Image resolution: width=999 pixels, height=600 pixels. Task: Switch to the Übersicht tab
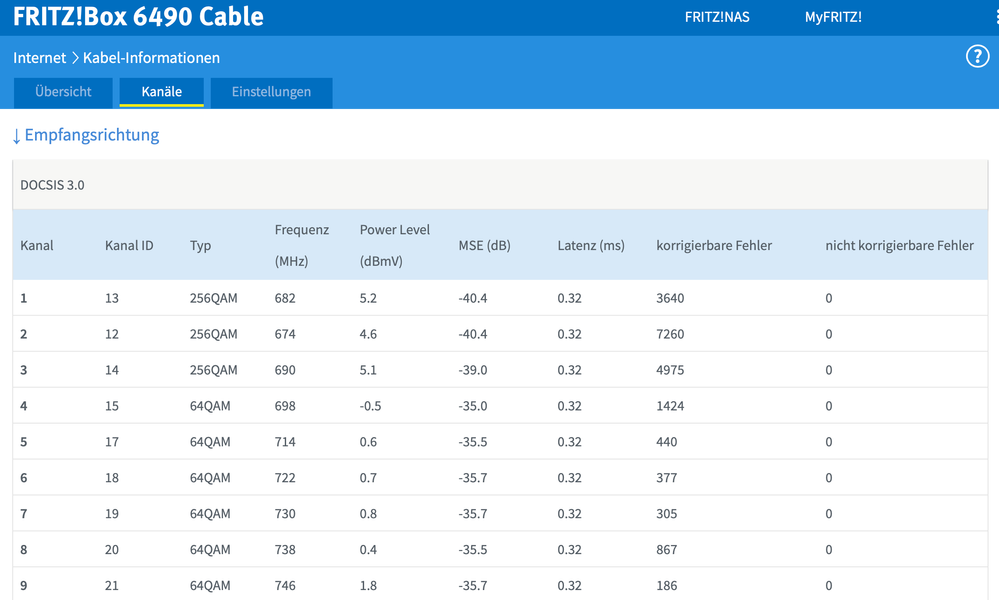click(x=63, y=92)
